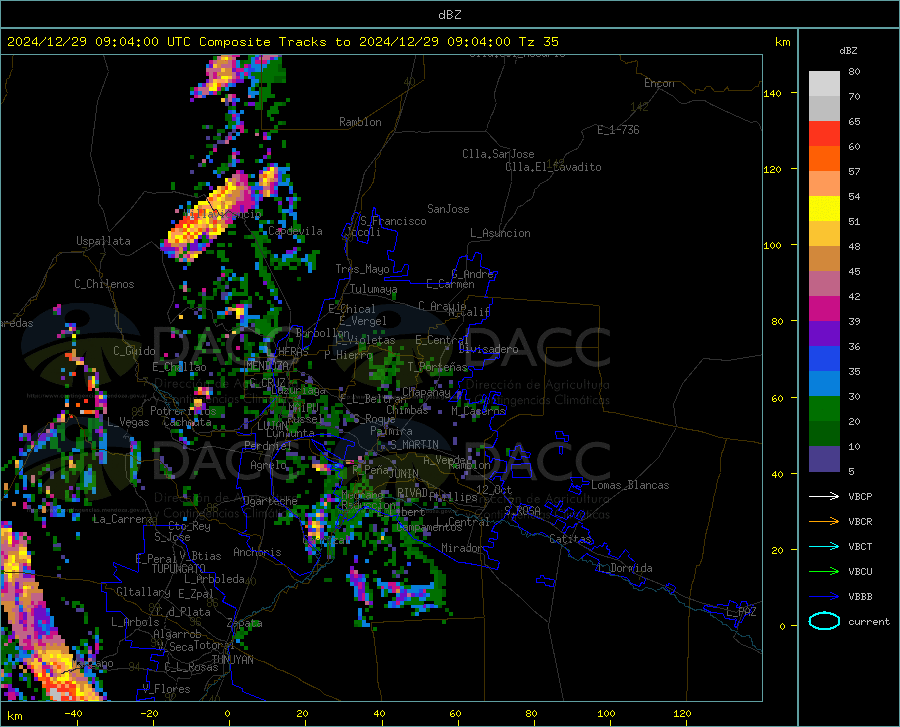Select the royal blue swatch below 36 dBZ
This screenshot has height=727, width=900.
pyautogui.click(x=824, y=359)
